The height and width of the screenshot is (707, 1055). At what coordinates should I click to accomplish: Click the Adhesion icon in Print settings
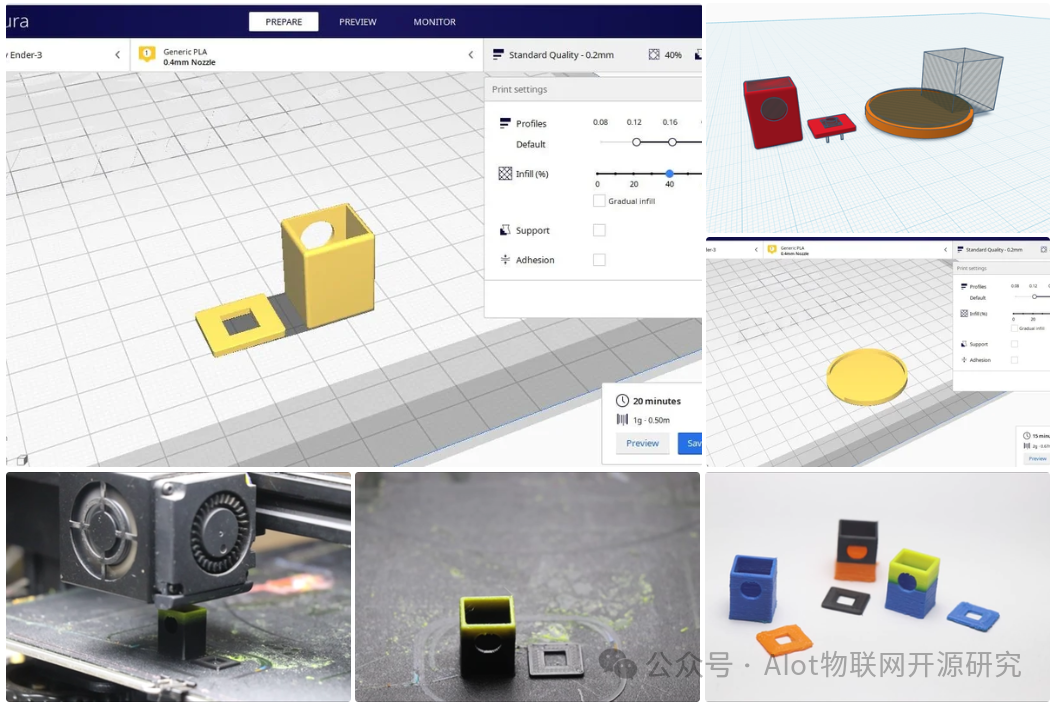point(505,259)
